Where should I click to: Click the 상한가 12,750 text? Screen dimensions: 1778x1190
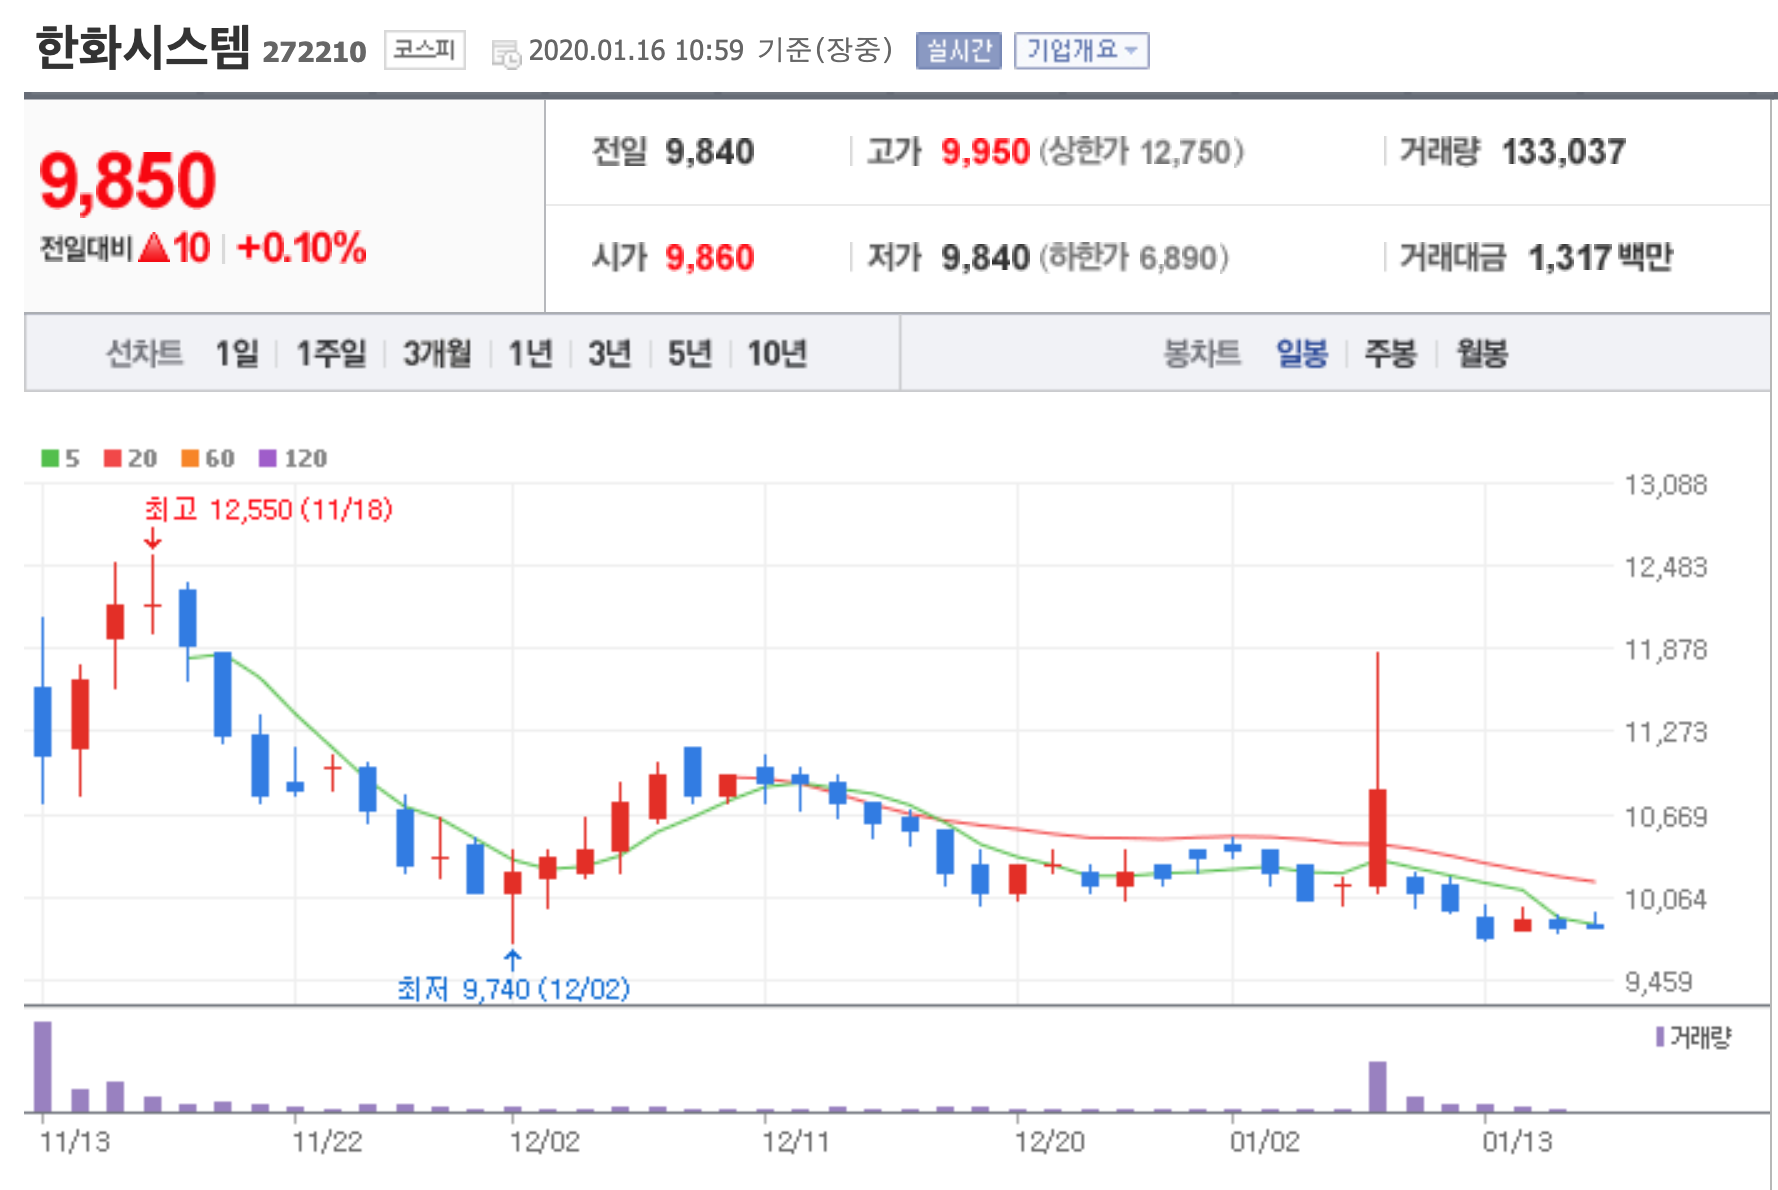click(1142, 152)
